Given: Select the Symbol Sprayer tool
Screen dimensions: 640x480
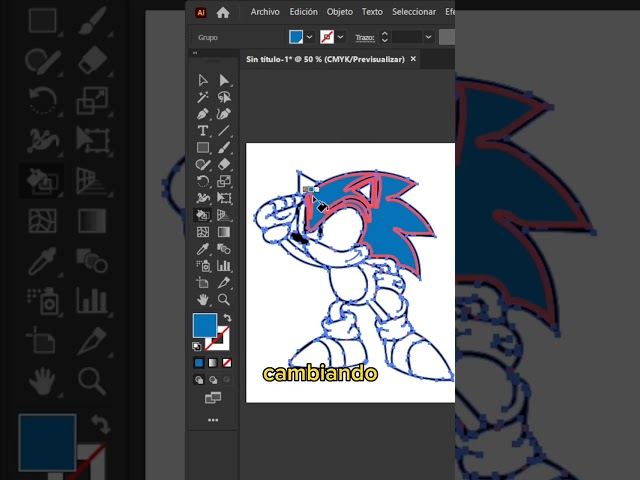Looking at the screenshot, I should click(x=203, y=266).
